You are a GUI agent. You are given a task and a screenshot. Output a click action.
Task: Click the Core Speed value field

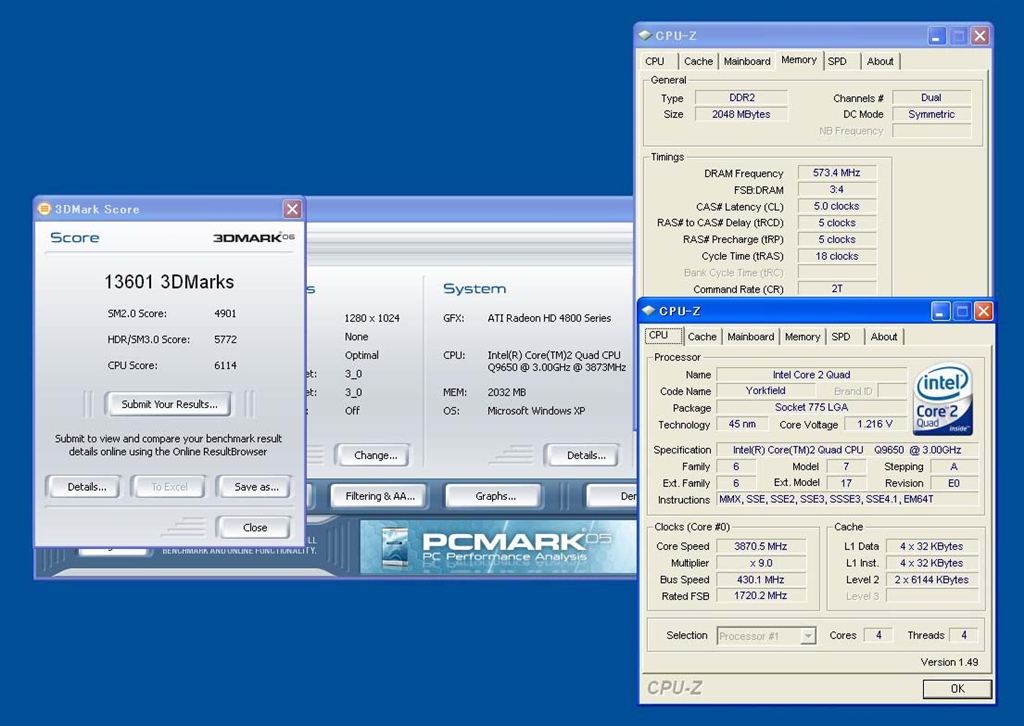[763, 547]
